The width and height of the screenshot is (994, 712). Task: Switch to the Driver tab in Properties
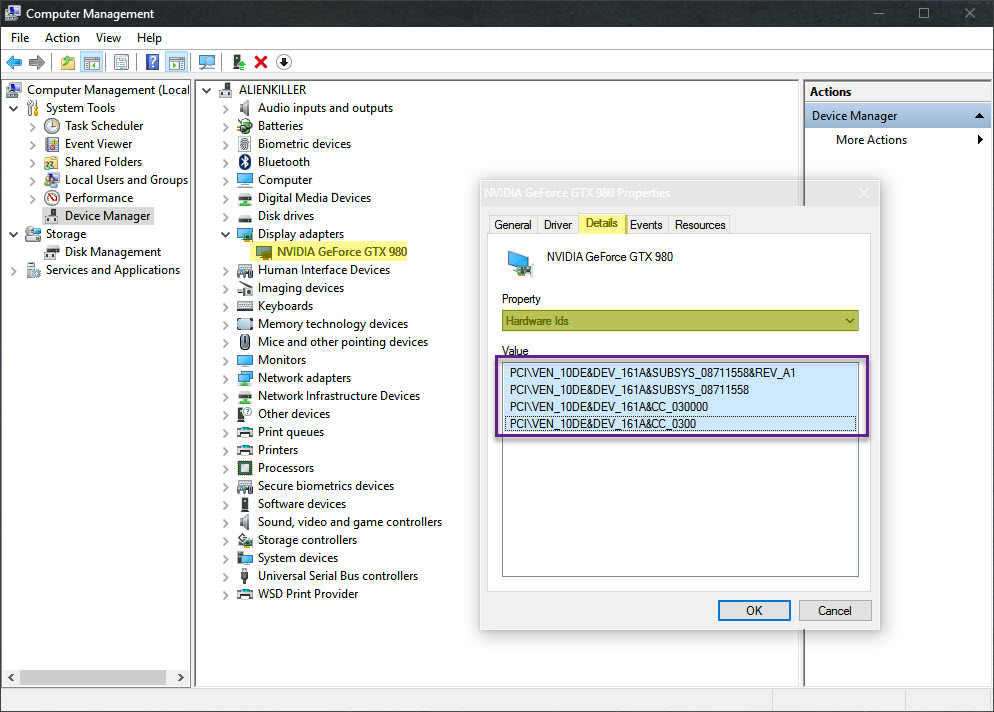[x=558, y=225]
